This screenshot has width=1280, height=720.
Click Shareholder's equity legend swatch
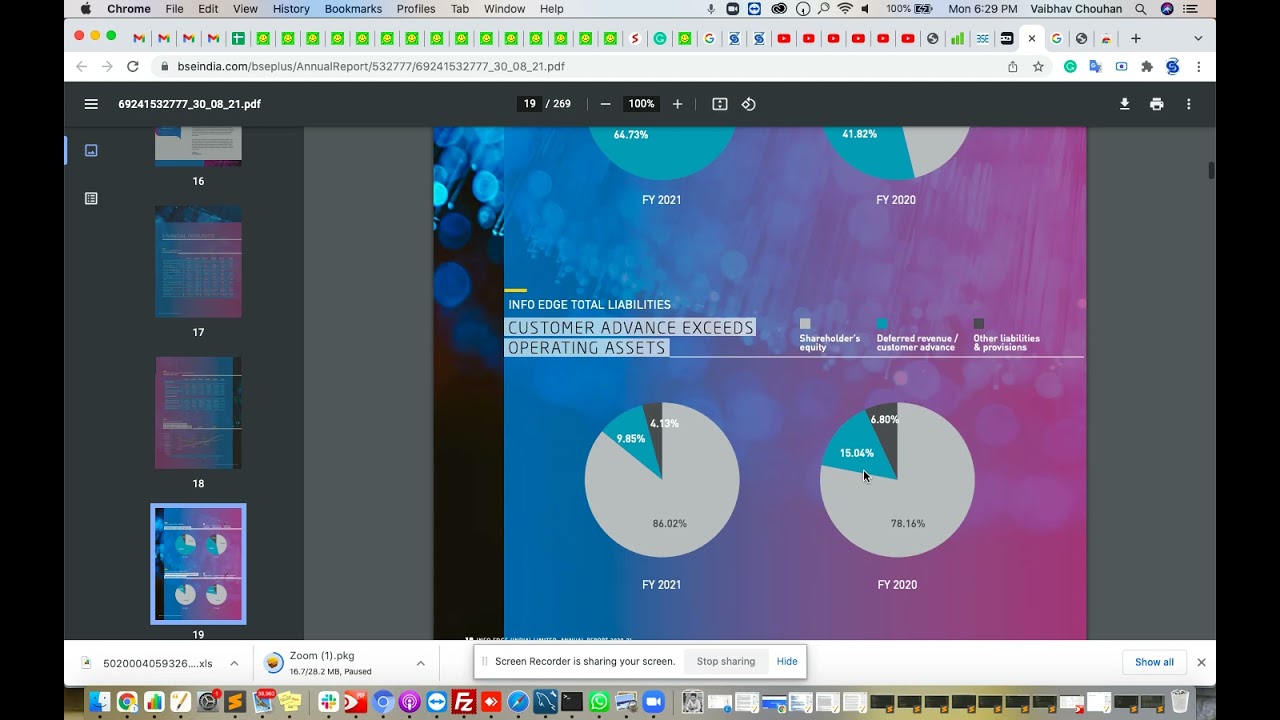pyautogui.click(x=805, y=324)
